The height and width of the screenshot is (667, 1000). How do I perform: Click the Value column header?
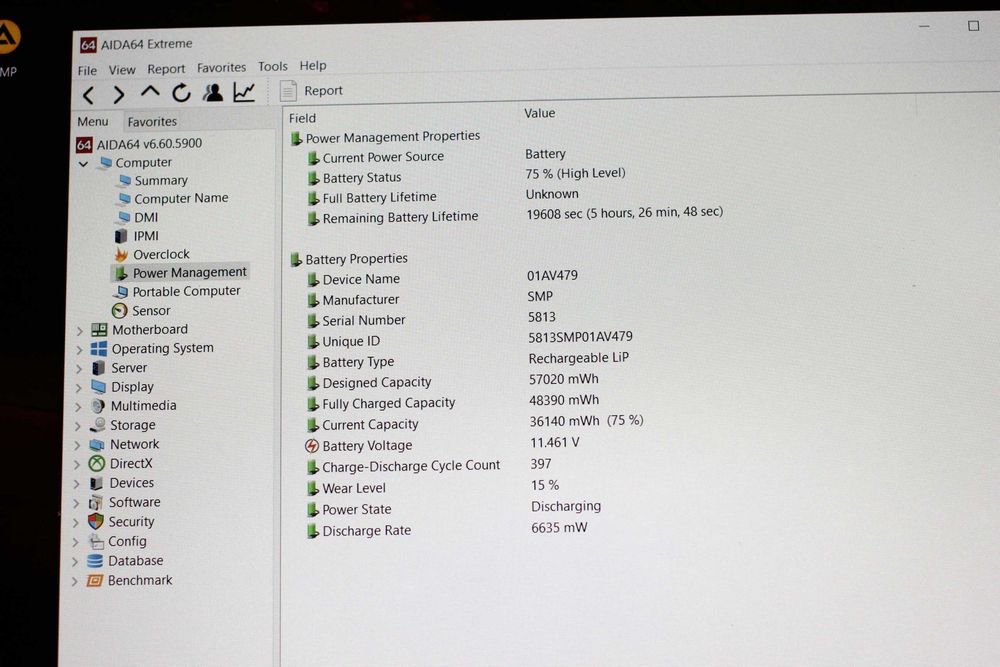coord(540,114)
